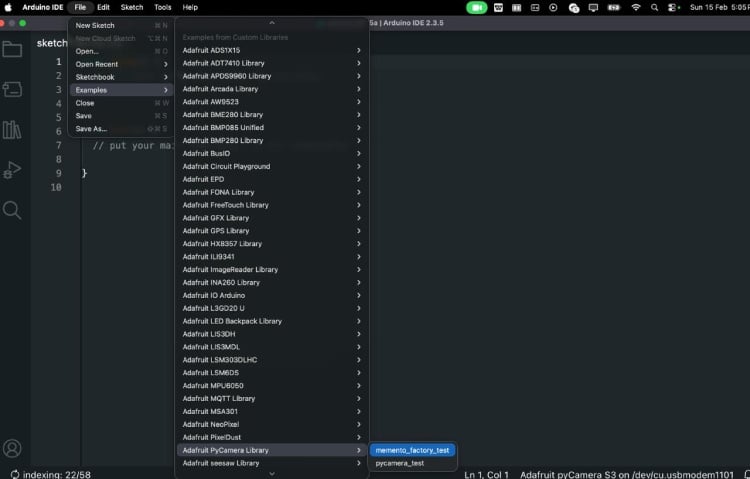
Task: Expand Adafruit ADS1X15 examples
Action: tap(272, 50)
